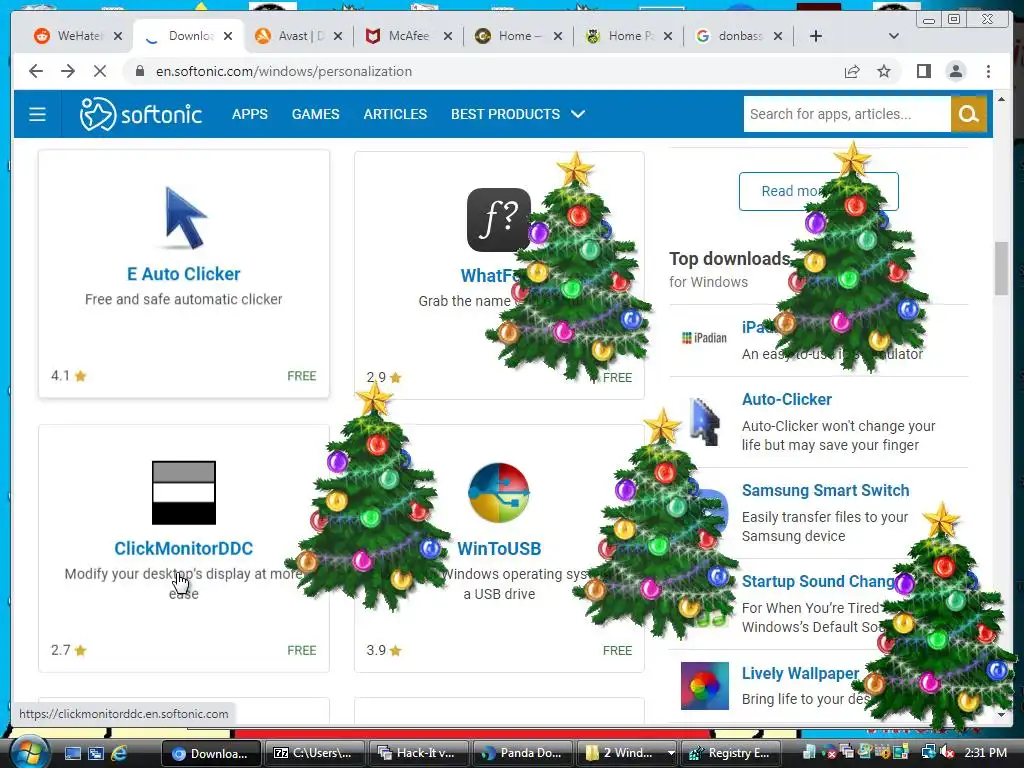Click the address bar URL
This screenshot has height=768, width=1024.
pos(283,71)
